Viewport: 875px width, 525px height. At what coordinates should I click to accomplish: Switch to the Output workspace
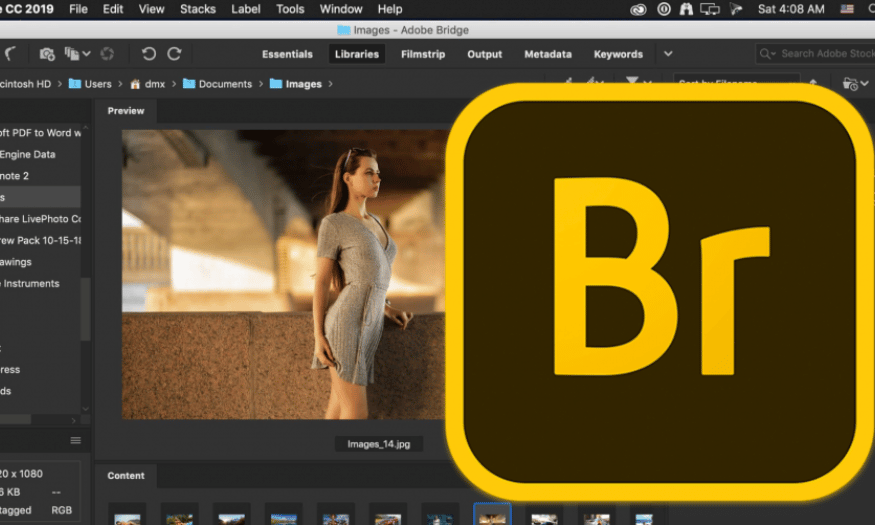pyautogui.click(x=484, y=54)
